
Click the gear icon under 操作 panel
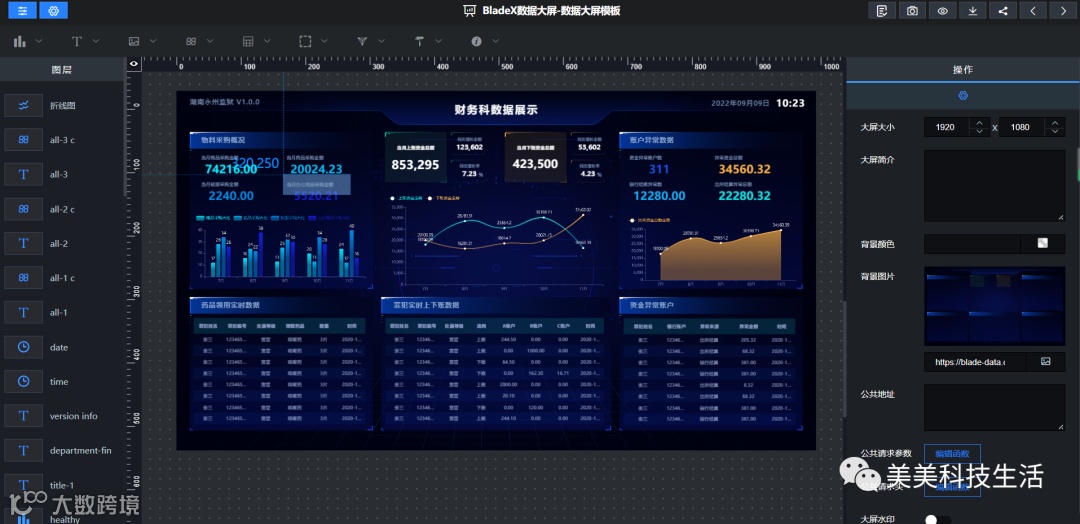963,96
